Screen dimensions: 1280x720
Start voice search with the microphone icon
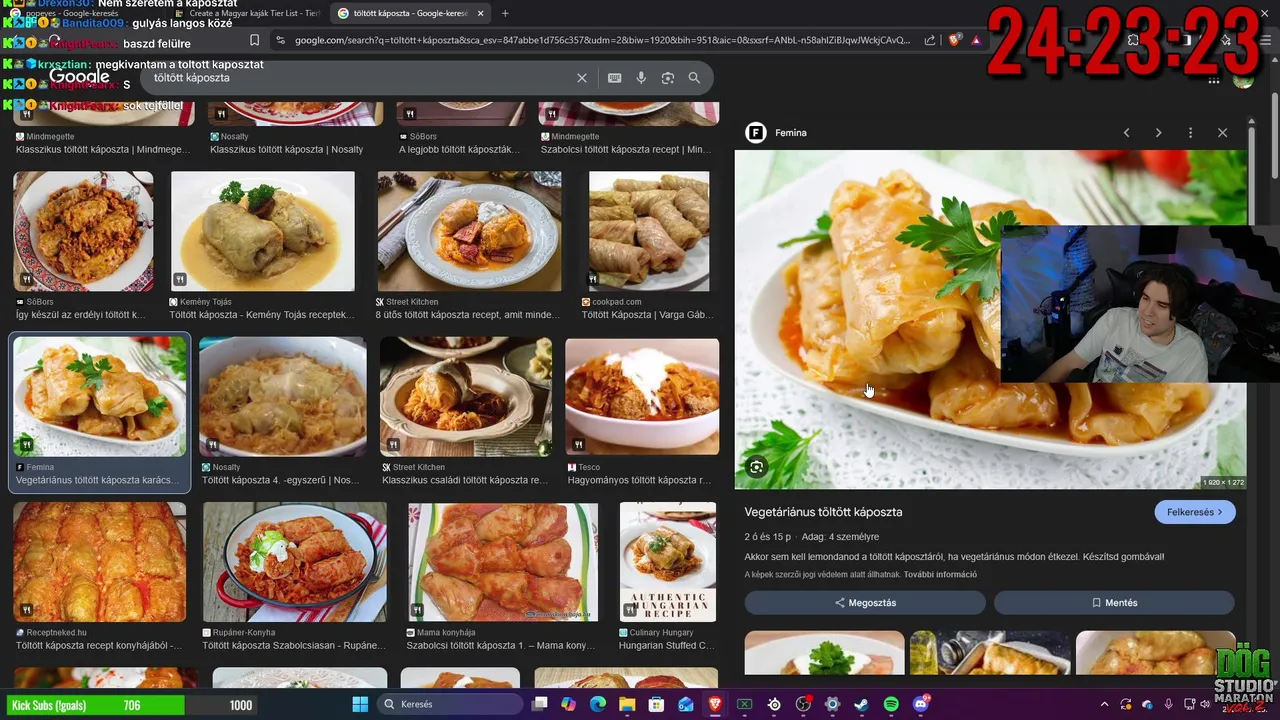641,78
